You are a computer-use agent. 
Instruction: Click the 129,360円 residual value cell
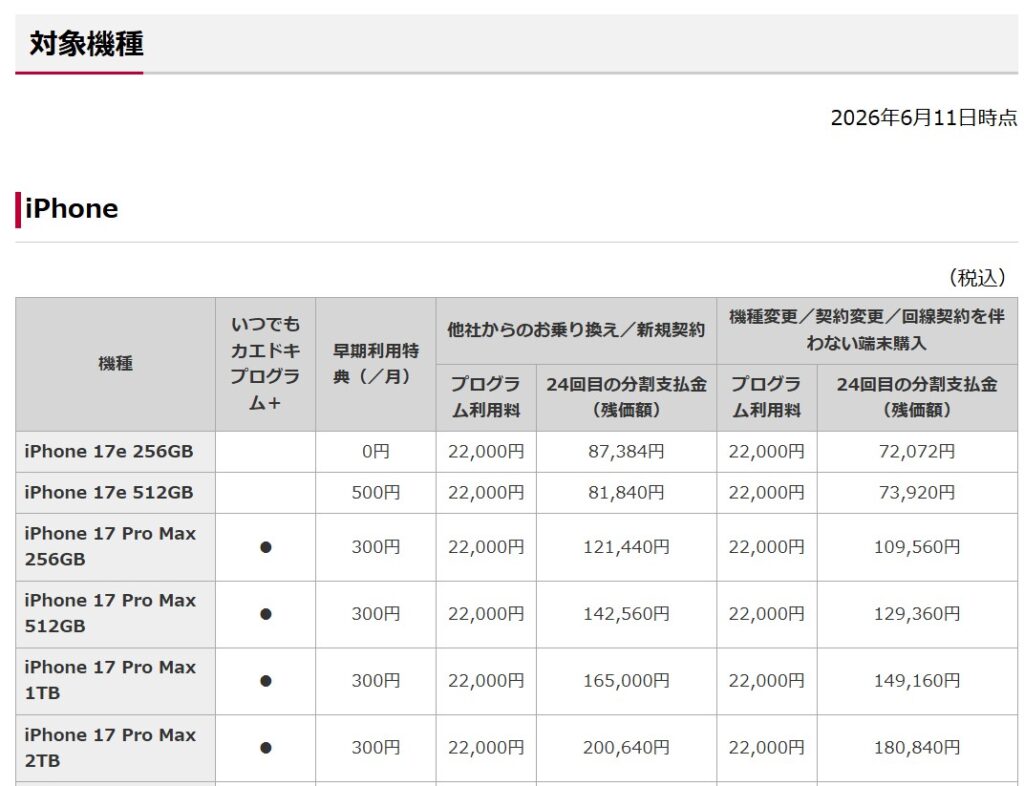(x=917, y=614)
